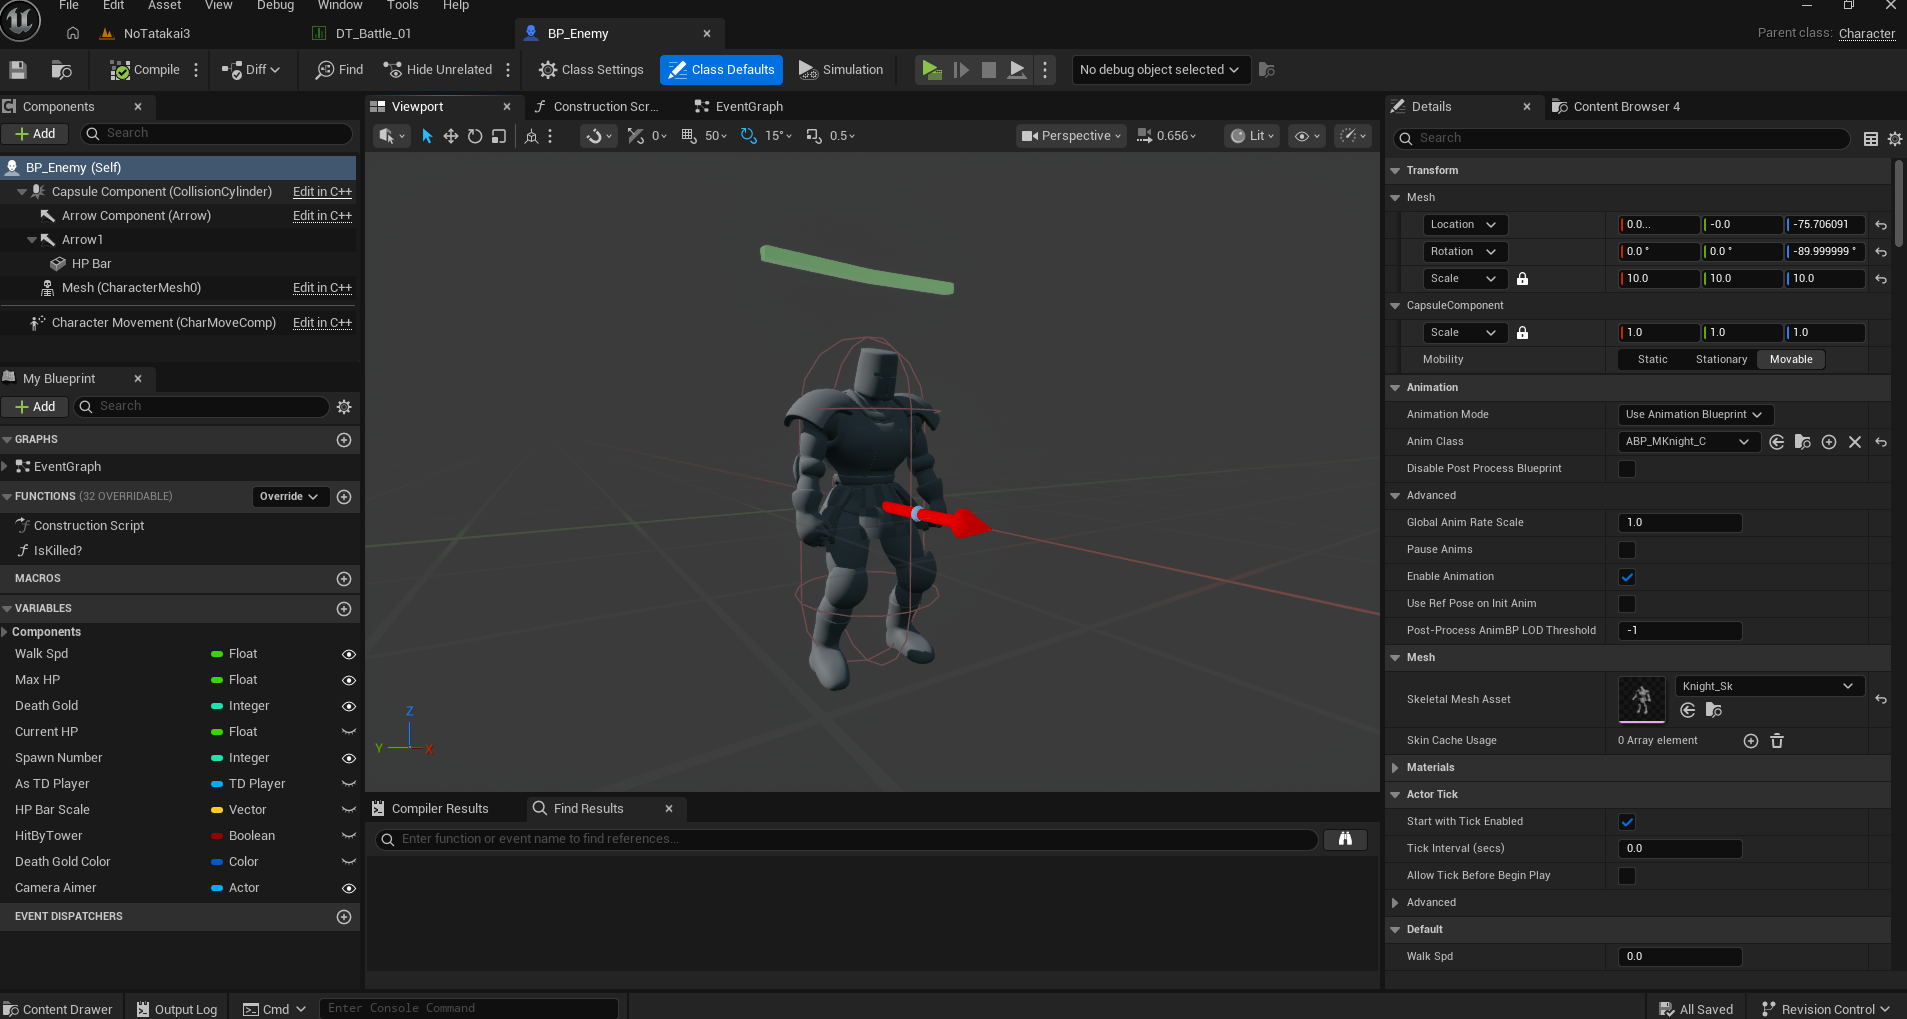Screen dimensions: 1907x1019
Task: Open Edit in C++ for Character Movement
Action: click(x=322, y=323)
